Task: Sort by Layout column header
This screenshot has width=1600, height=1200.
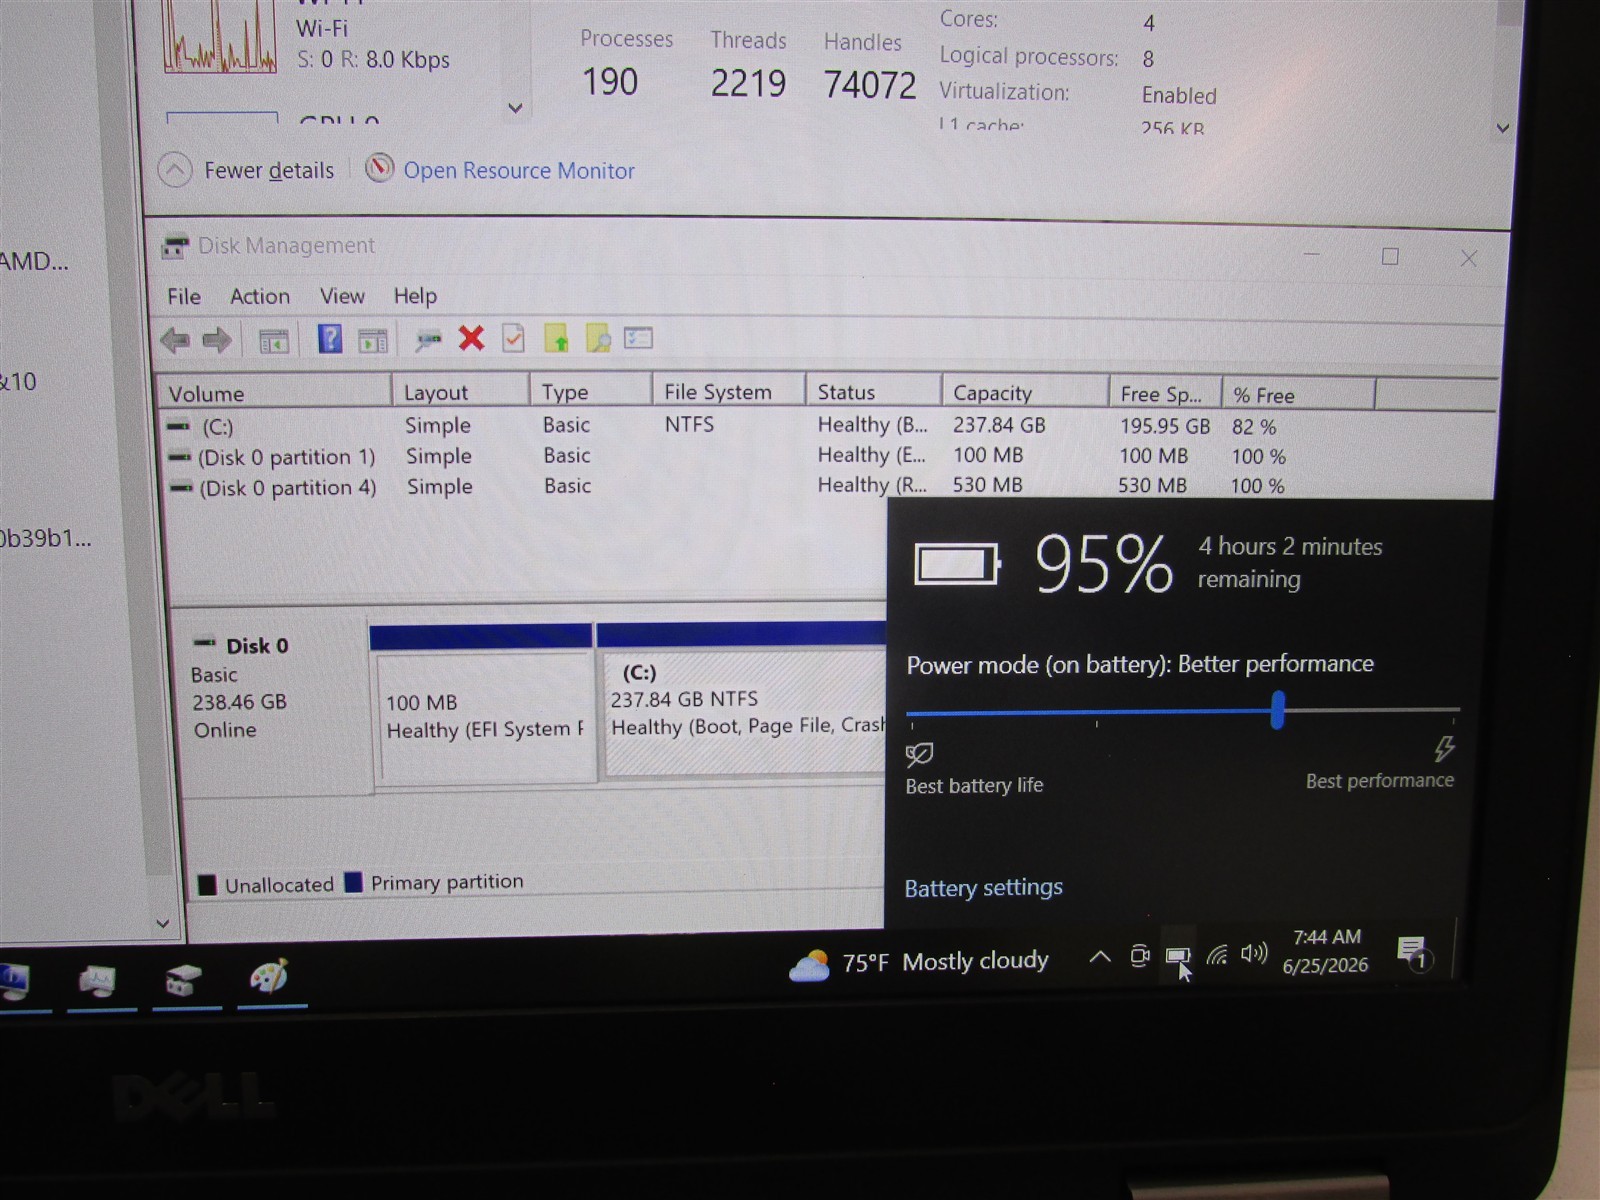Action: (460, 392)
